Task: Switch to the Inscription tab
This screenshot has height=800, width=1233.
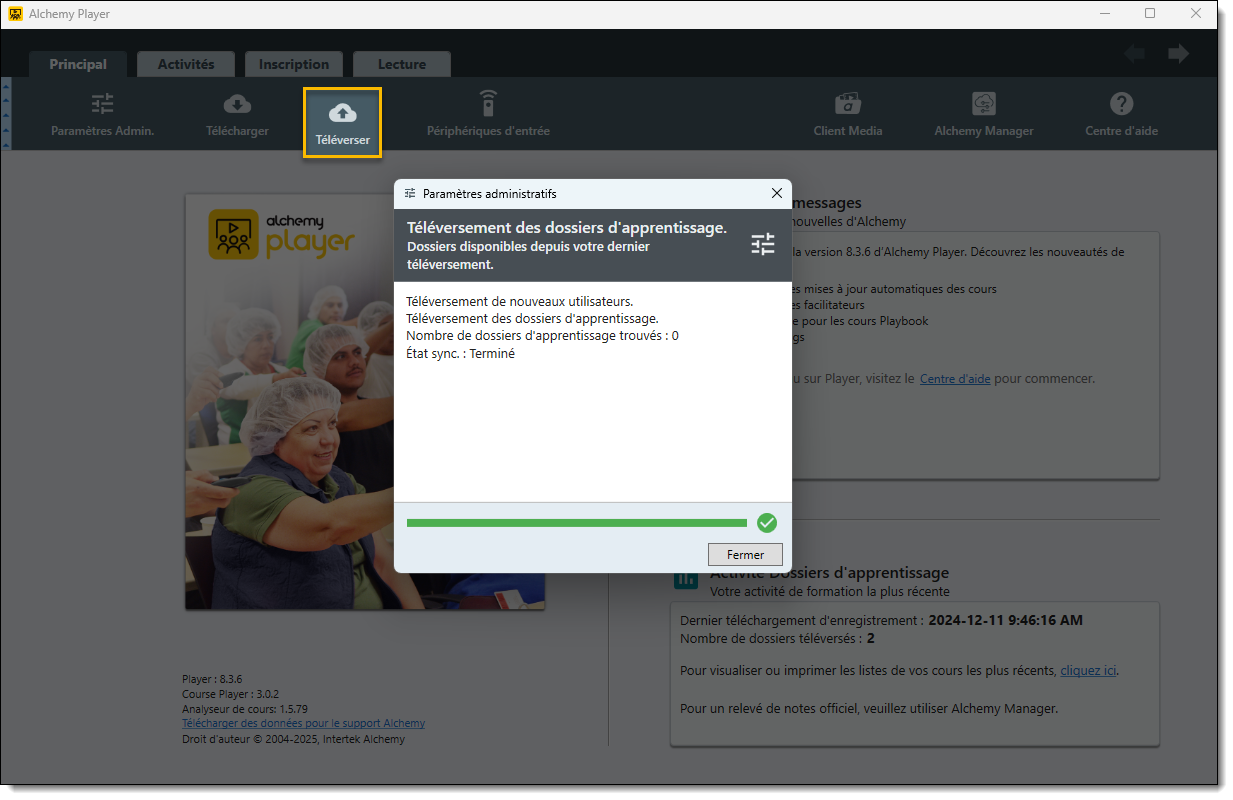Action: (294, 64)
